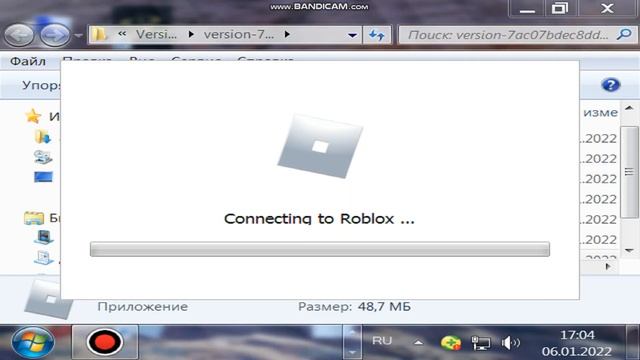Maximize the Explorer window
The width and height of the screenshot is (640, 360).
pyautogui.click(x=560, y=8)
